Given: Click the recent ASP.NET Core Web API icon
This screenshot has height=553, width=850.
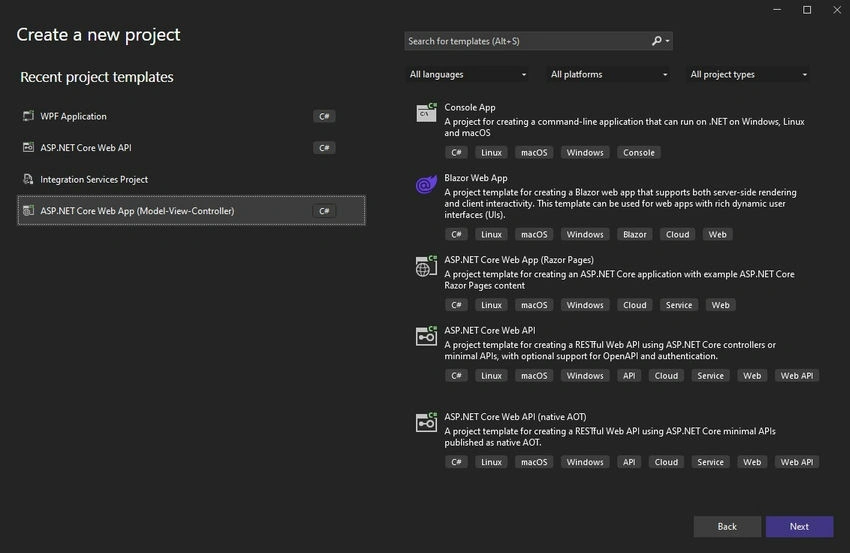Looking at the screenshot, I should click(x=28, y=147).
